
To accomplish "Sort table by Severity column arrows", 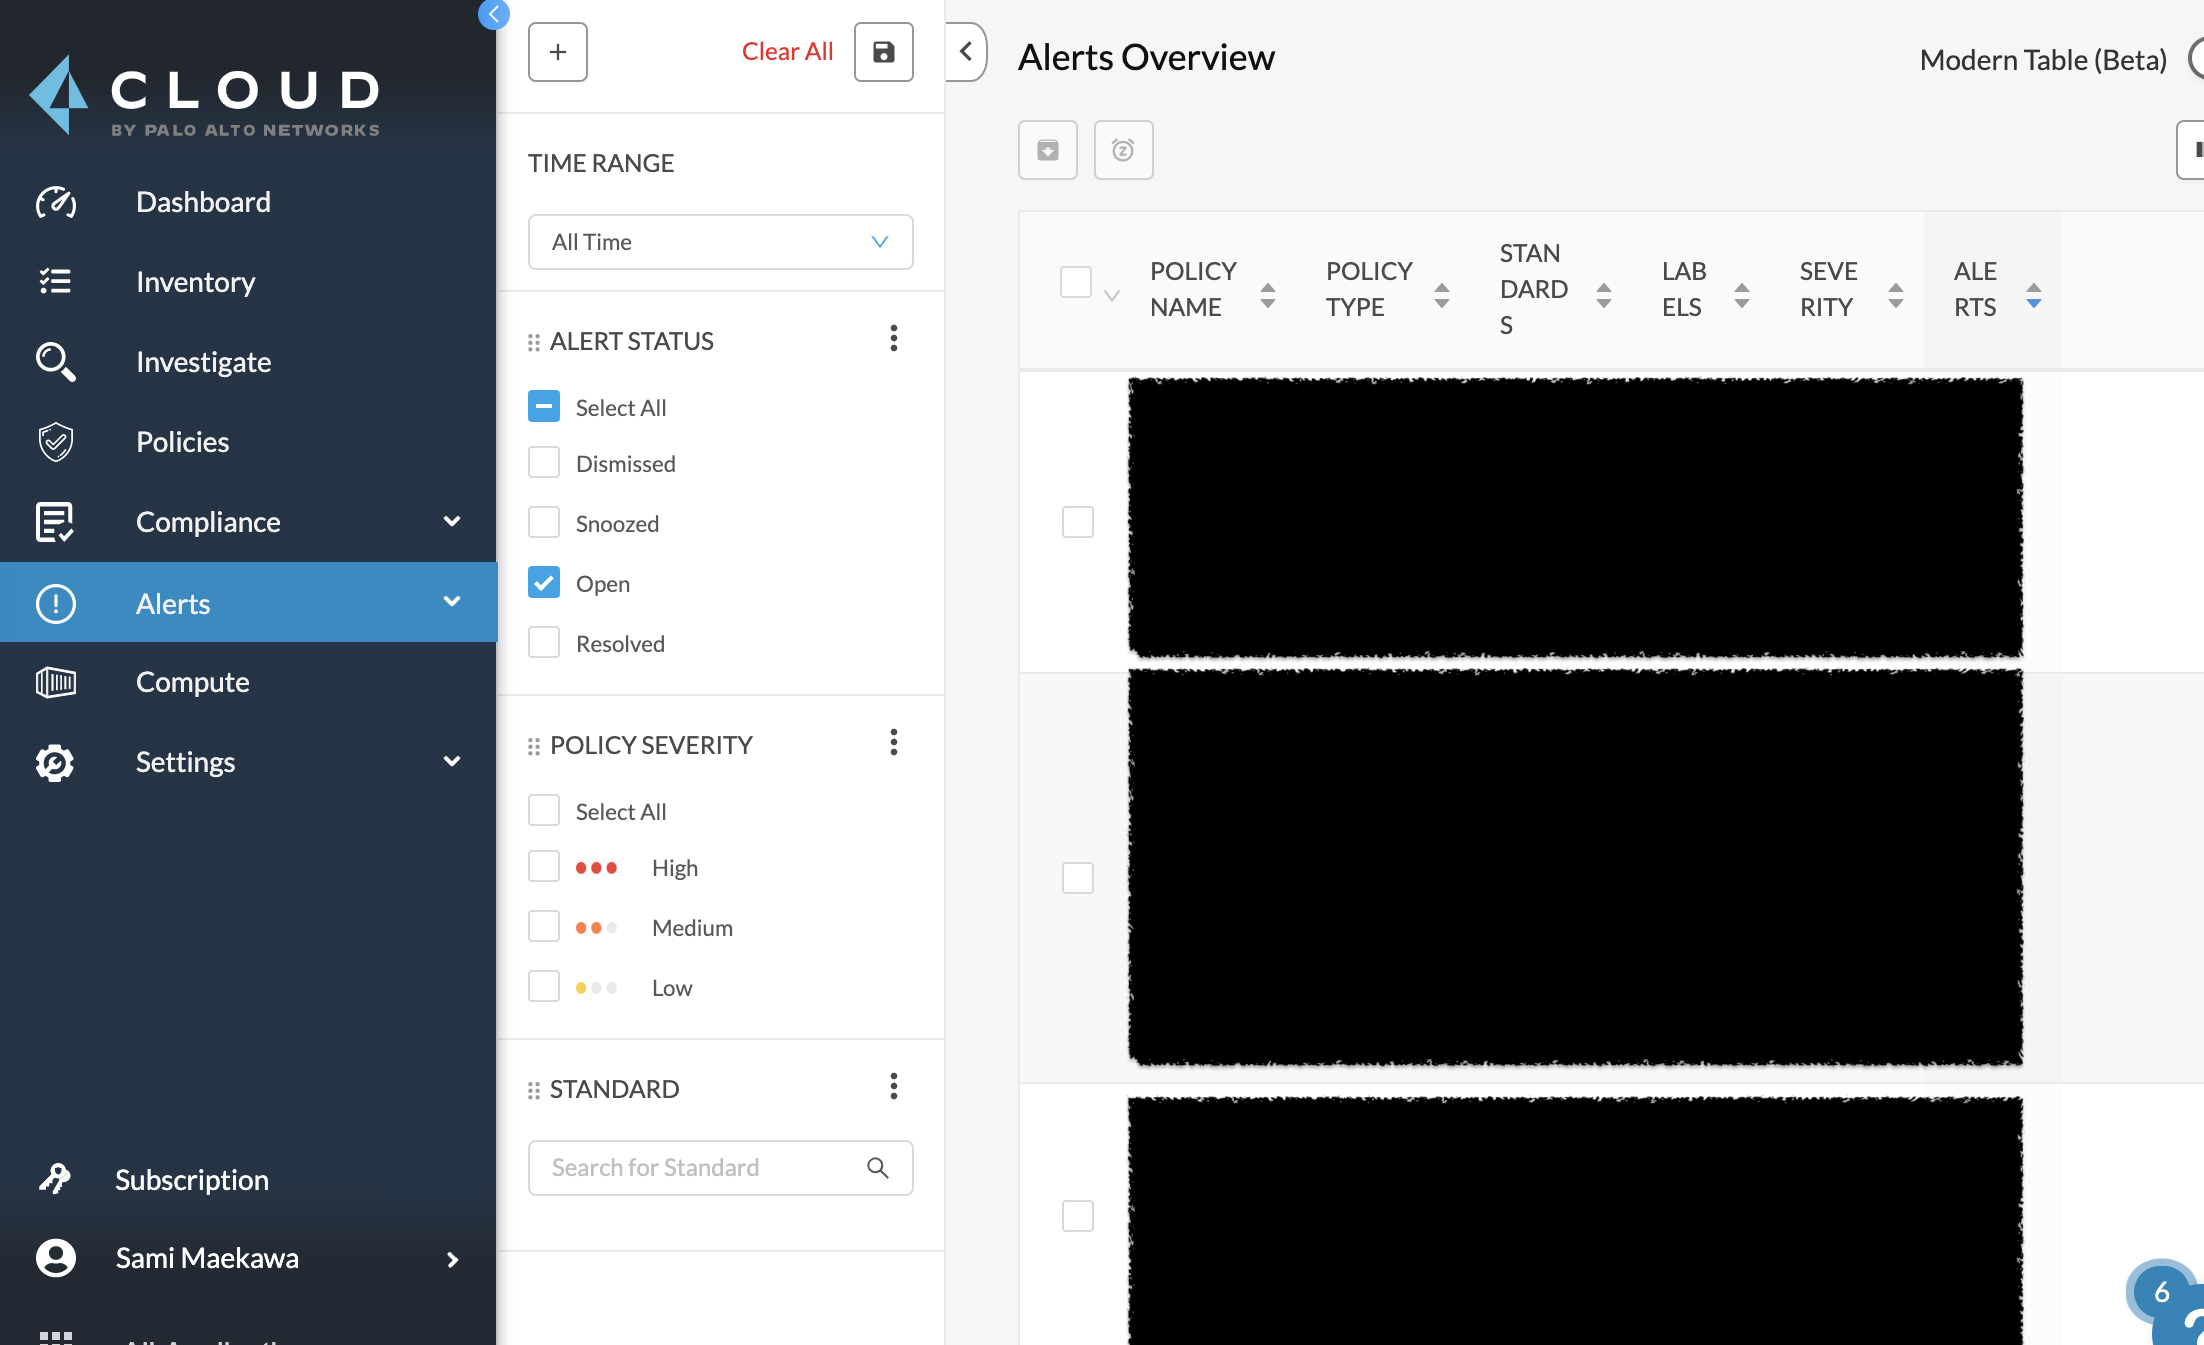I will click(x=1895, y=295).
